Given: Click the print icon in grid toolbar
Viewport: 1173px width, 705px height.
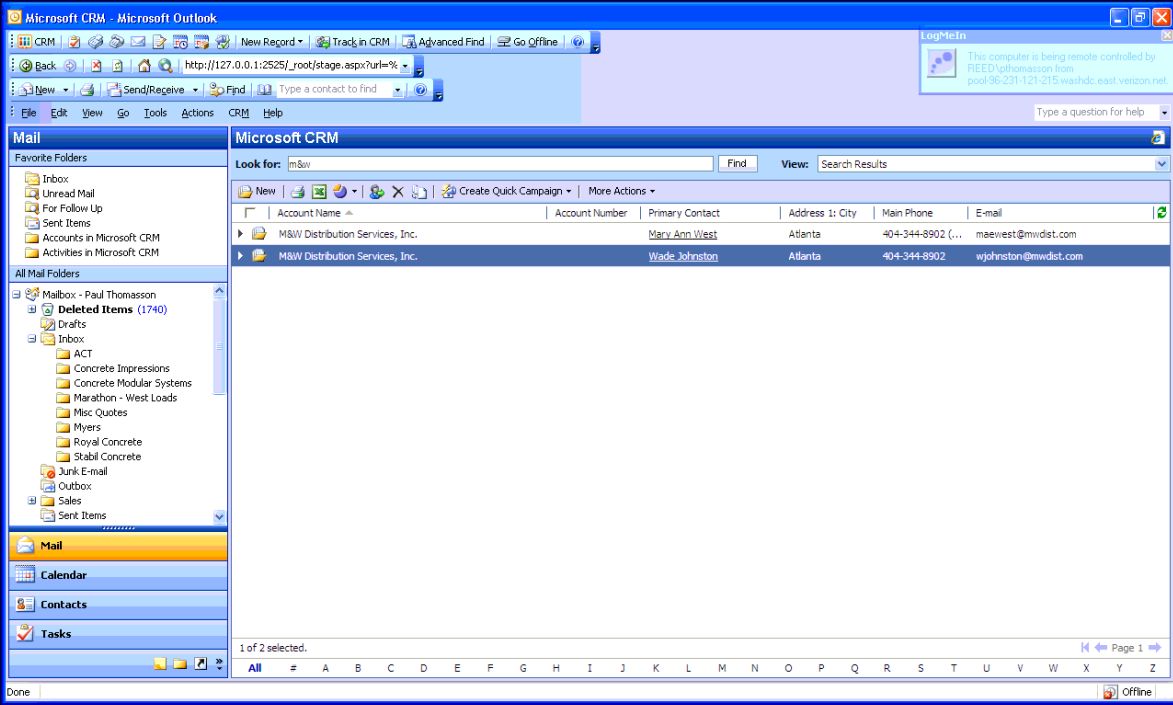Looking at the screenshot, I should 298,192.
